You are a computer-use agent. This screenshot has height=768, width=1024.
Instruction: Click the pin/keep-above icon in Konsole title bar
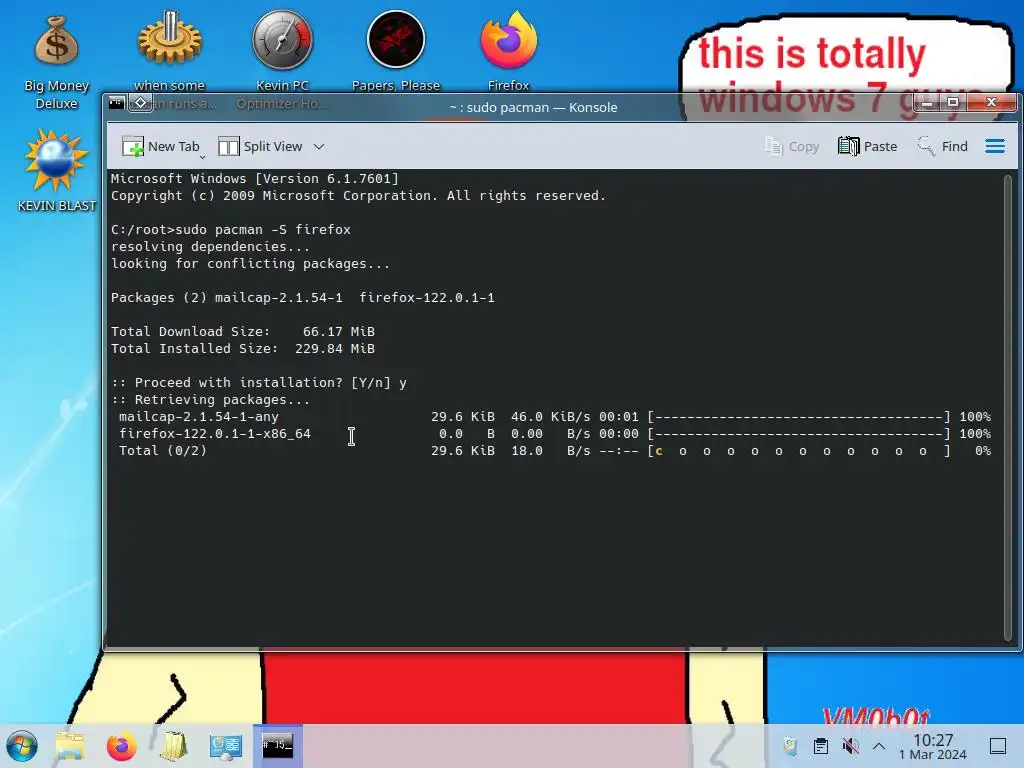tap(140, 103)
